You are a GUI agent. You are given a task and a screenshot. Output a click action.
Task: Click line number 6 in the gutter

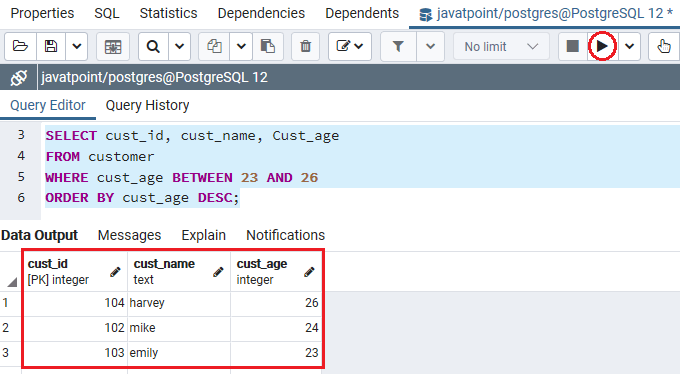pyautogui.click(x=21, y=198)
